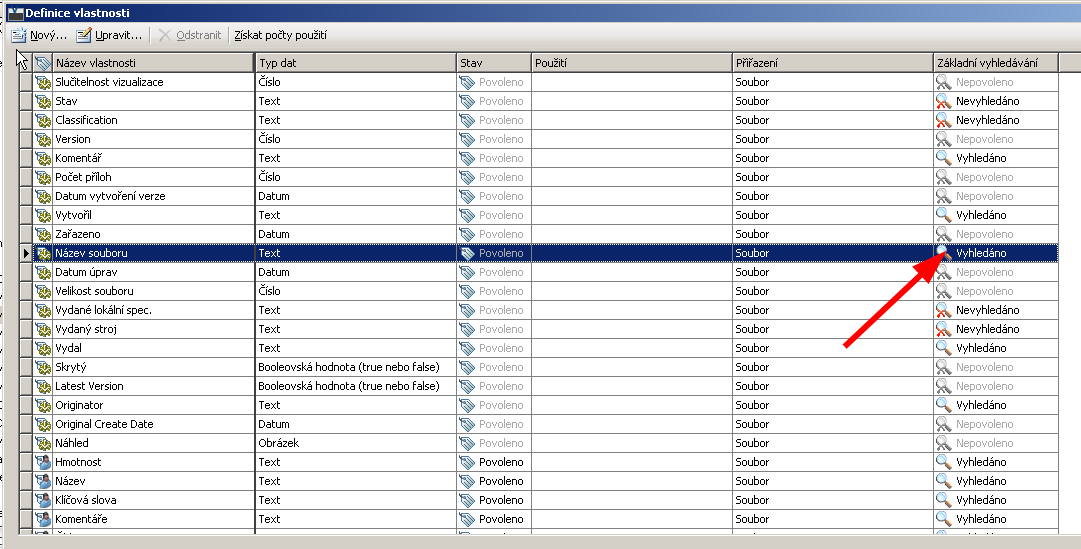Click Získat počty použití

tap(280, 35)
